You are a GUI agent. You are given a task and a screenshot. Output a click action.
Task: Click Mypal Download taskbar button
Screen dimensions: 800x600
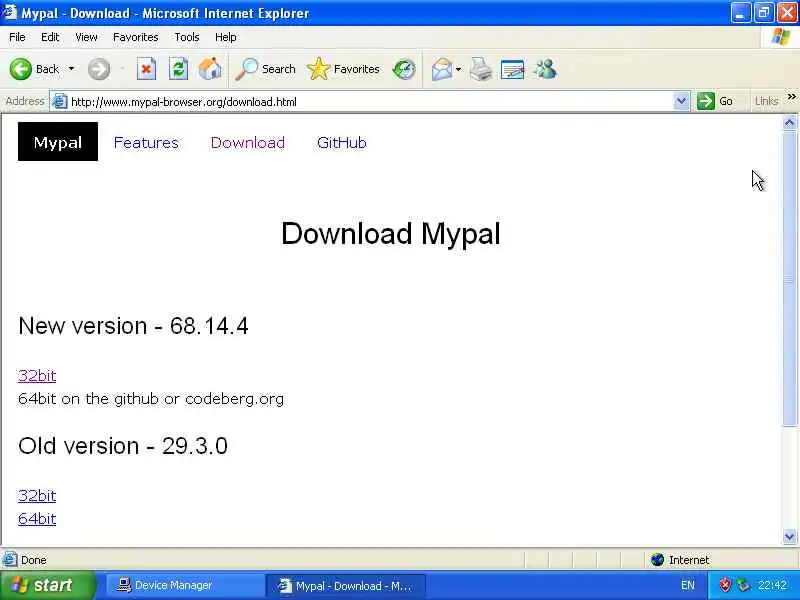pyautogui.click(x=345, y=585)
